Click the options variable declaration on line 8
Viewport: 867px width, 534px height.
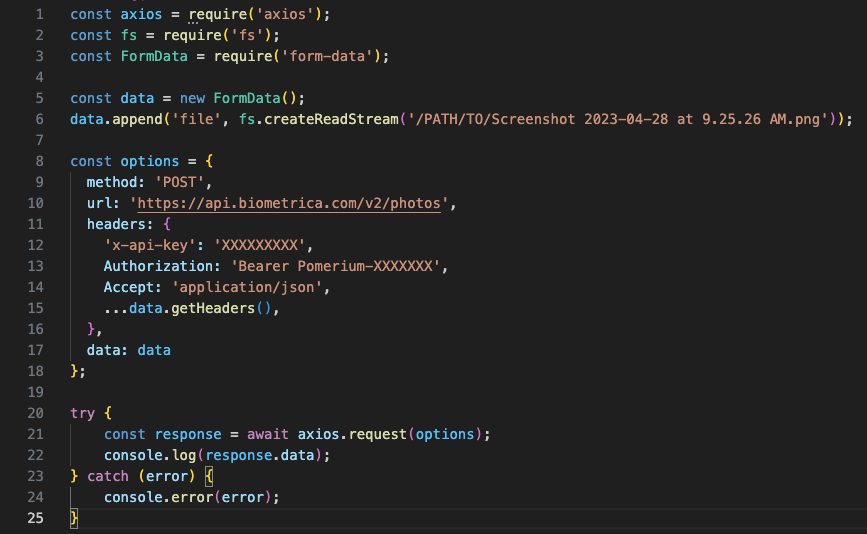coord(149,161)
